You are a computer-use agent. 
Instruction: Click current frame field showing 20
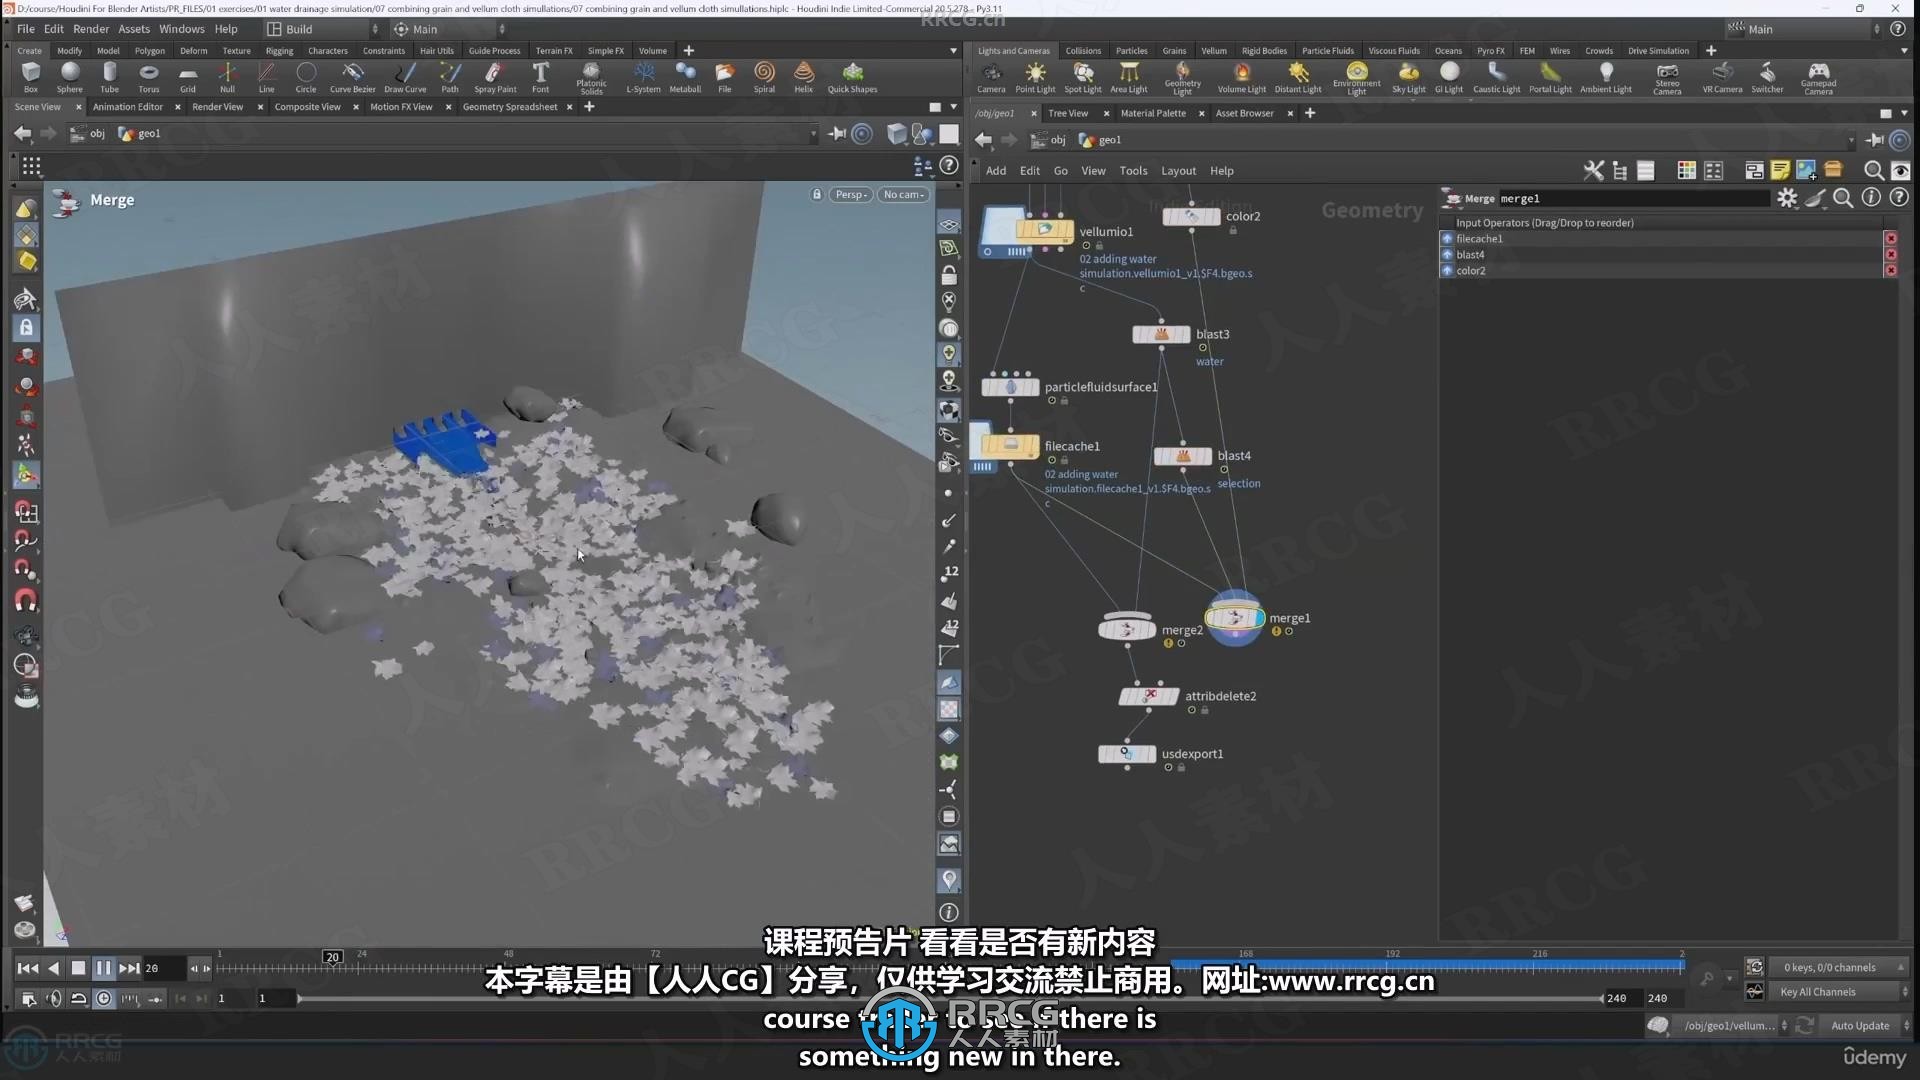point(163,968)
